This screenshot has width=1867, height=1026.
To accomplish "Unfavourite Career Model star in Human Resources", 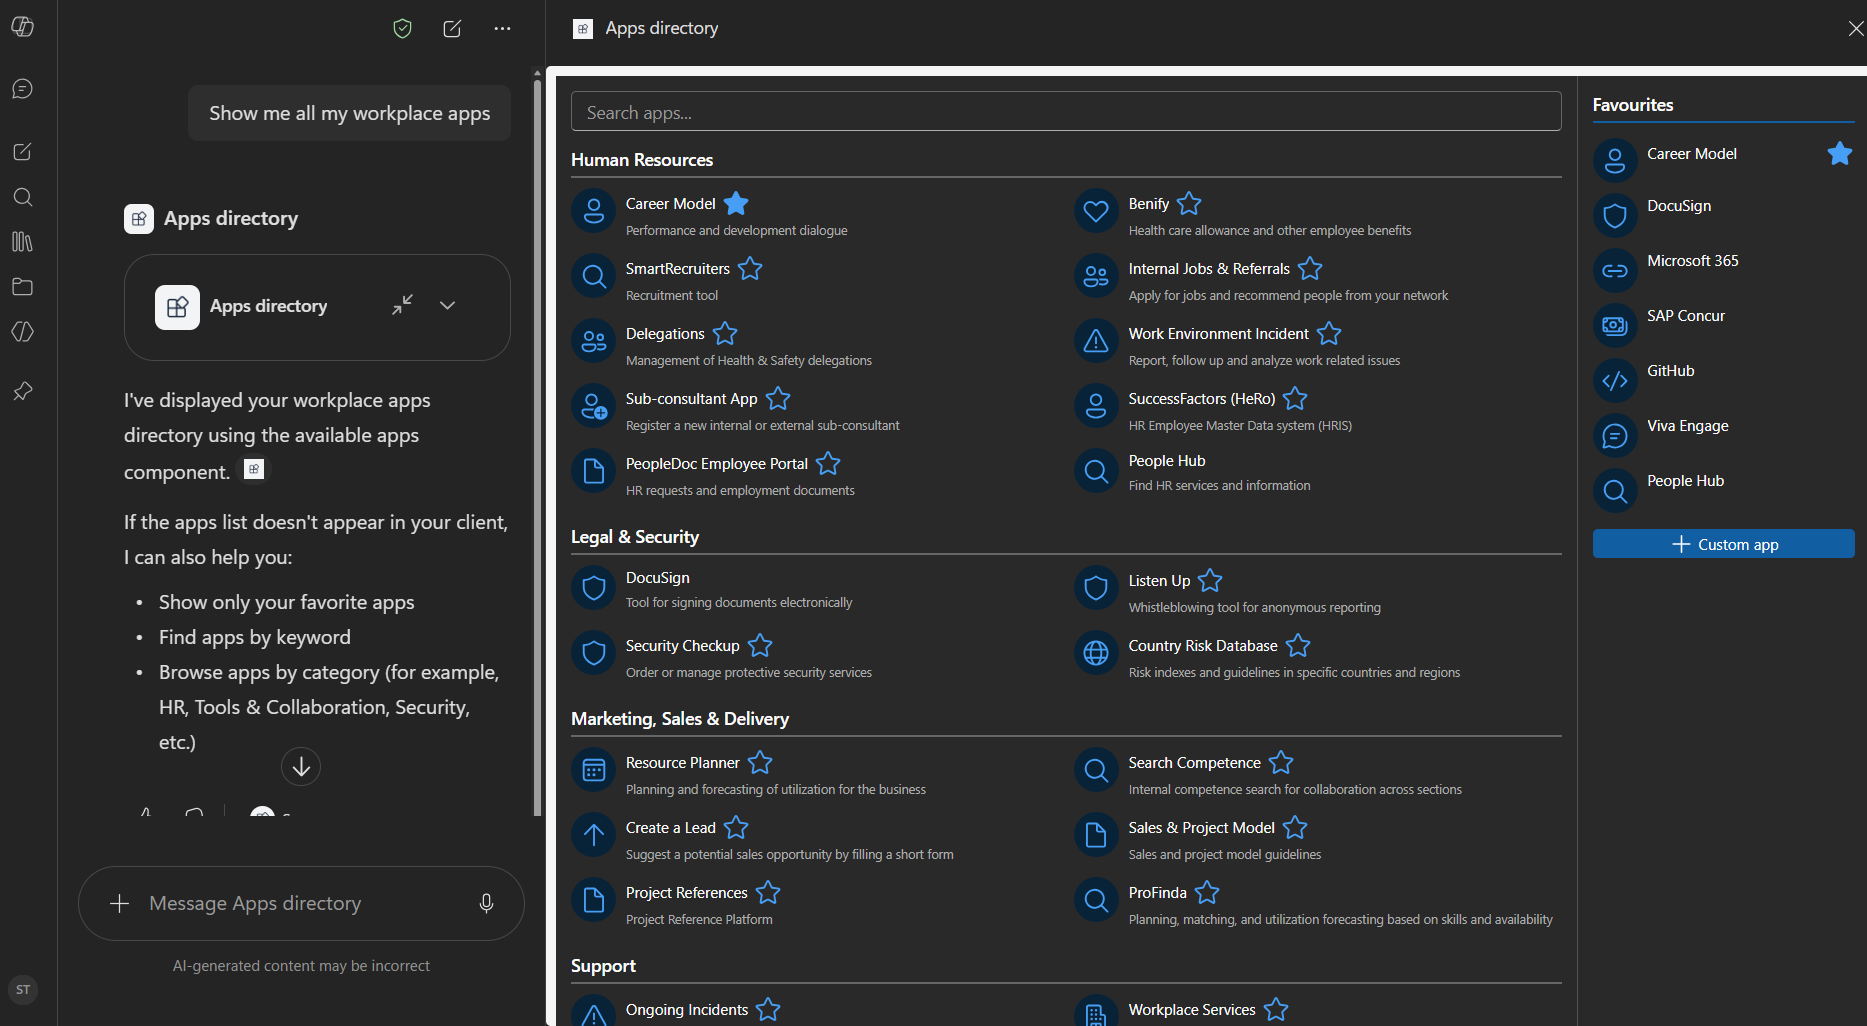I will pos(736,203).
